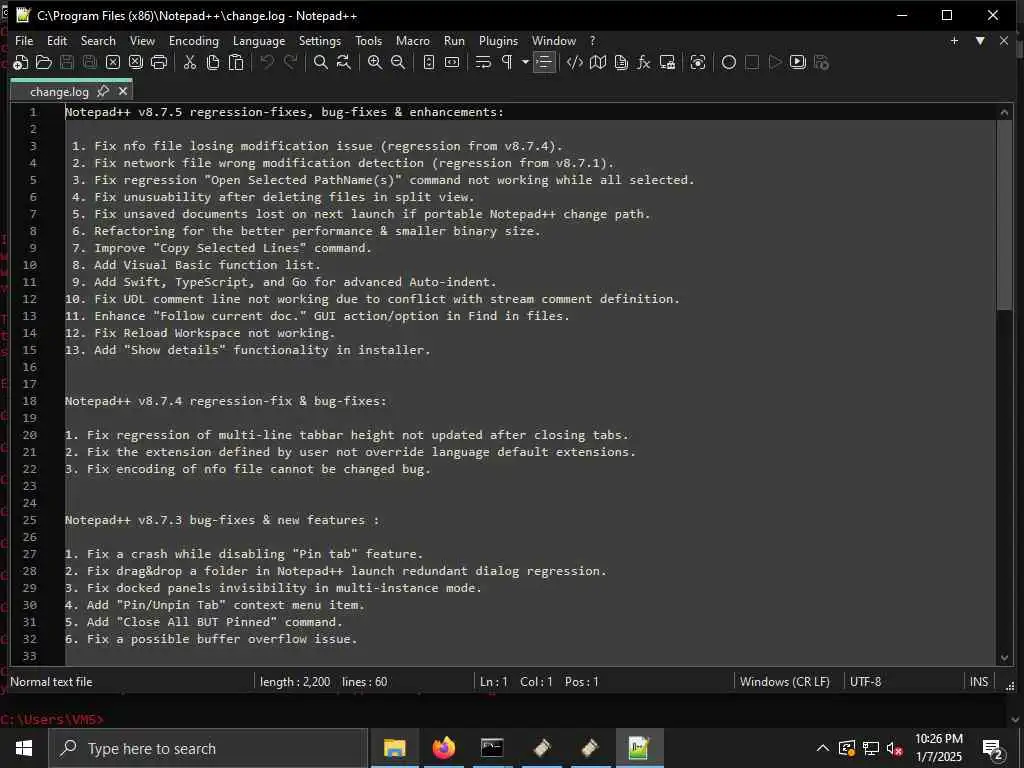Click the Copy toolbar icon
Screen dimensions: 1024x768
click(213, 63)
